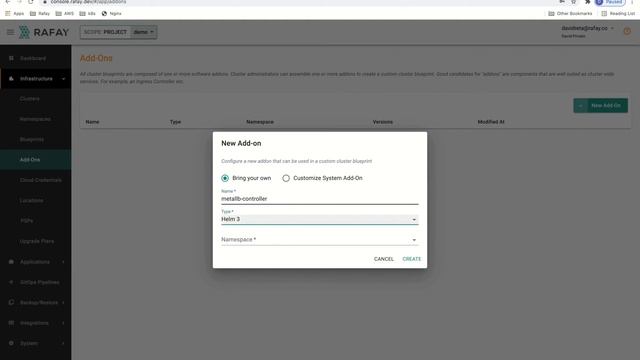
Task: Click the New Add-On button
Action: tap(600, 106)
